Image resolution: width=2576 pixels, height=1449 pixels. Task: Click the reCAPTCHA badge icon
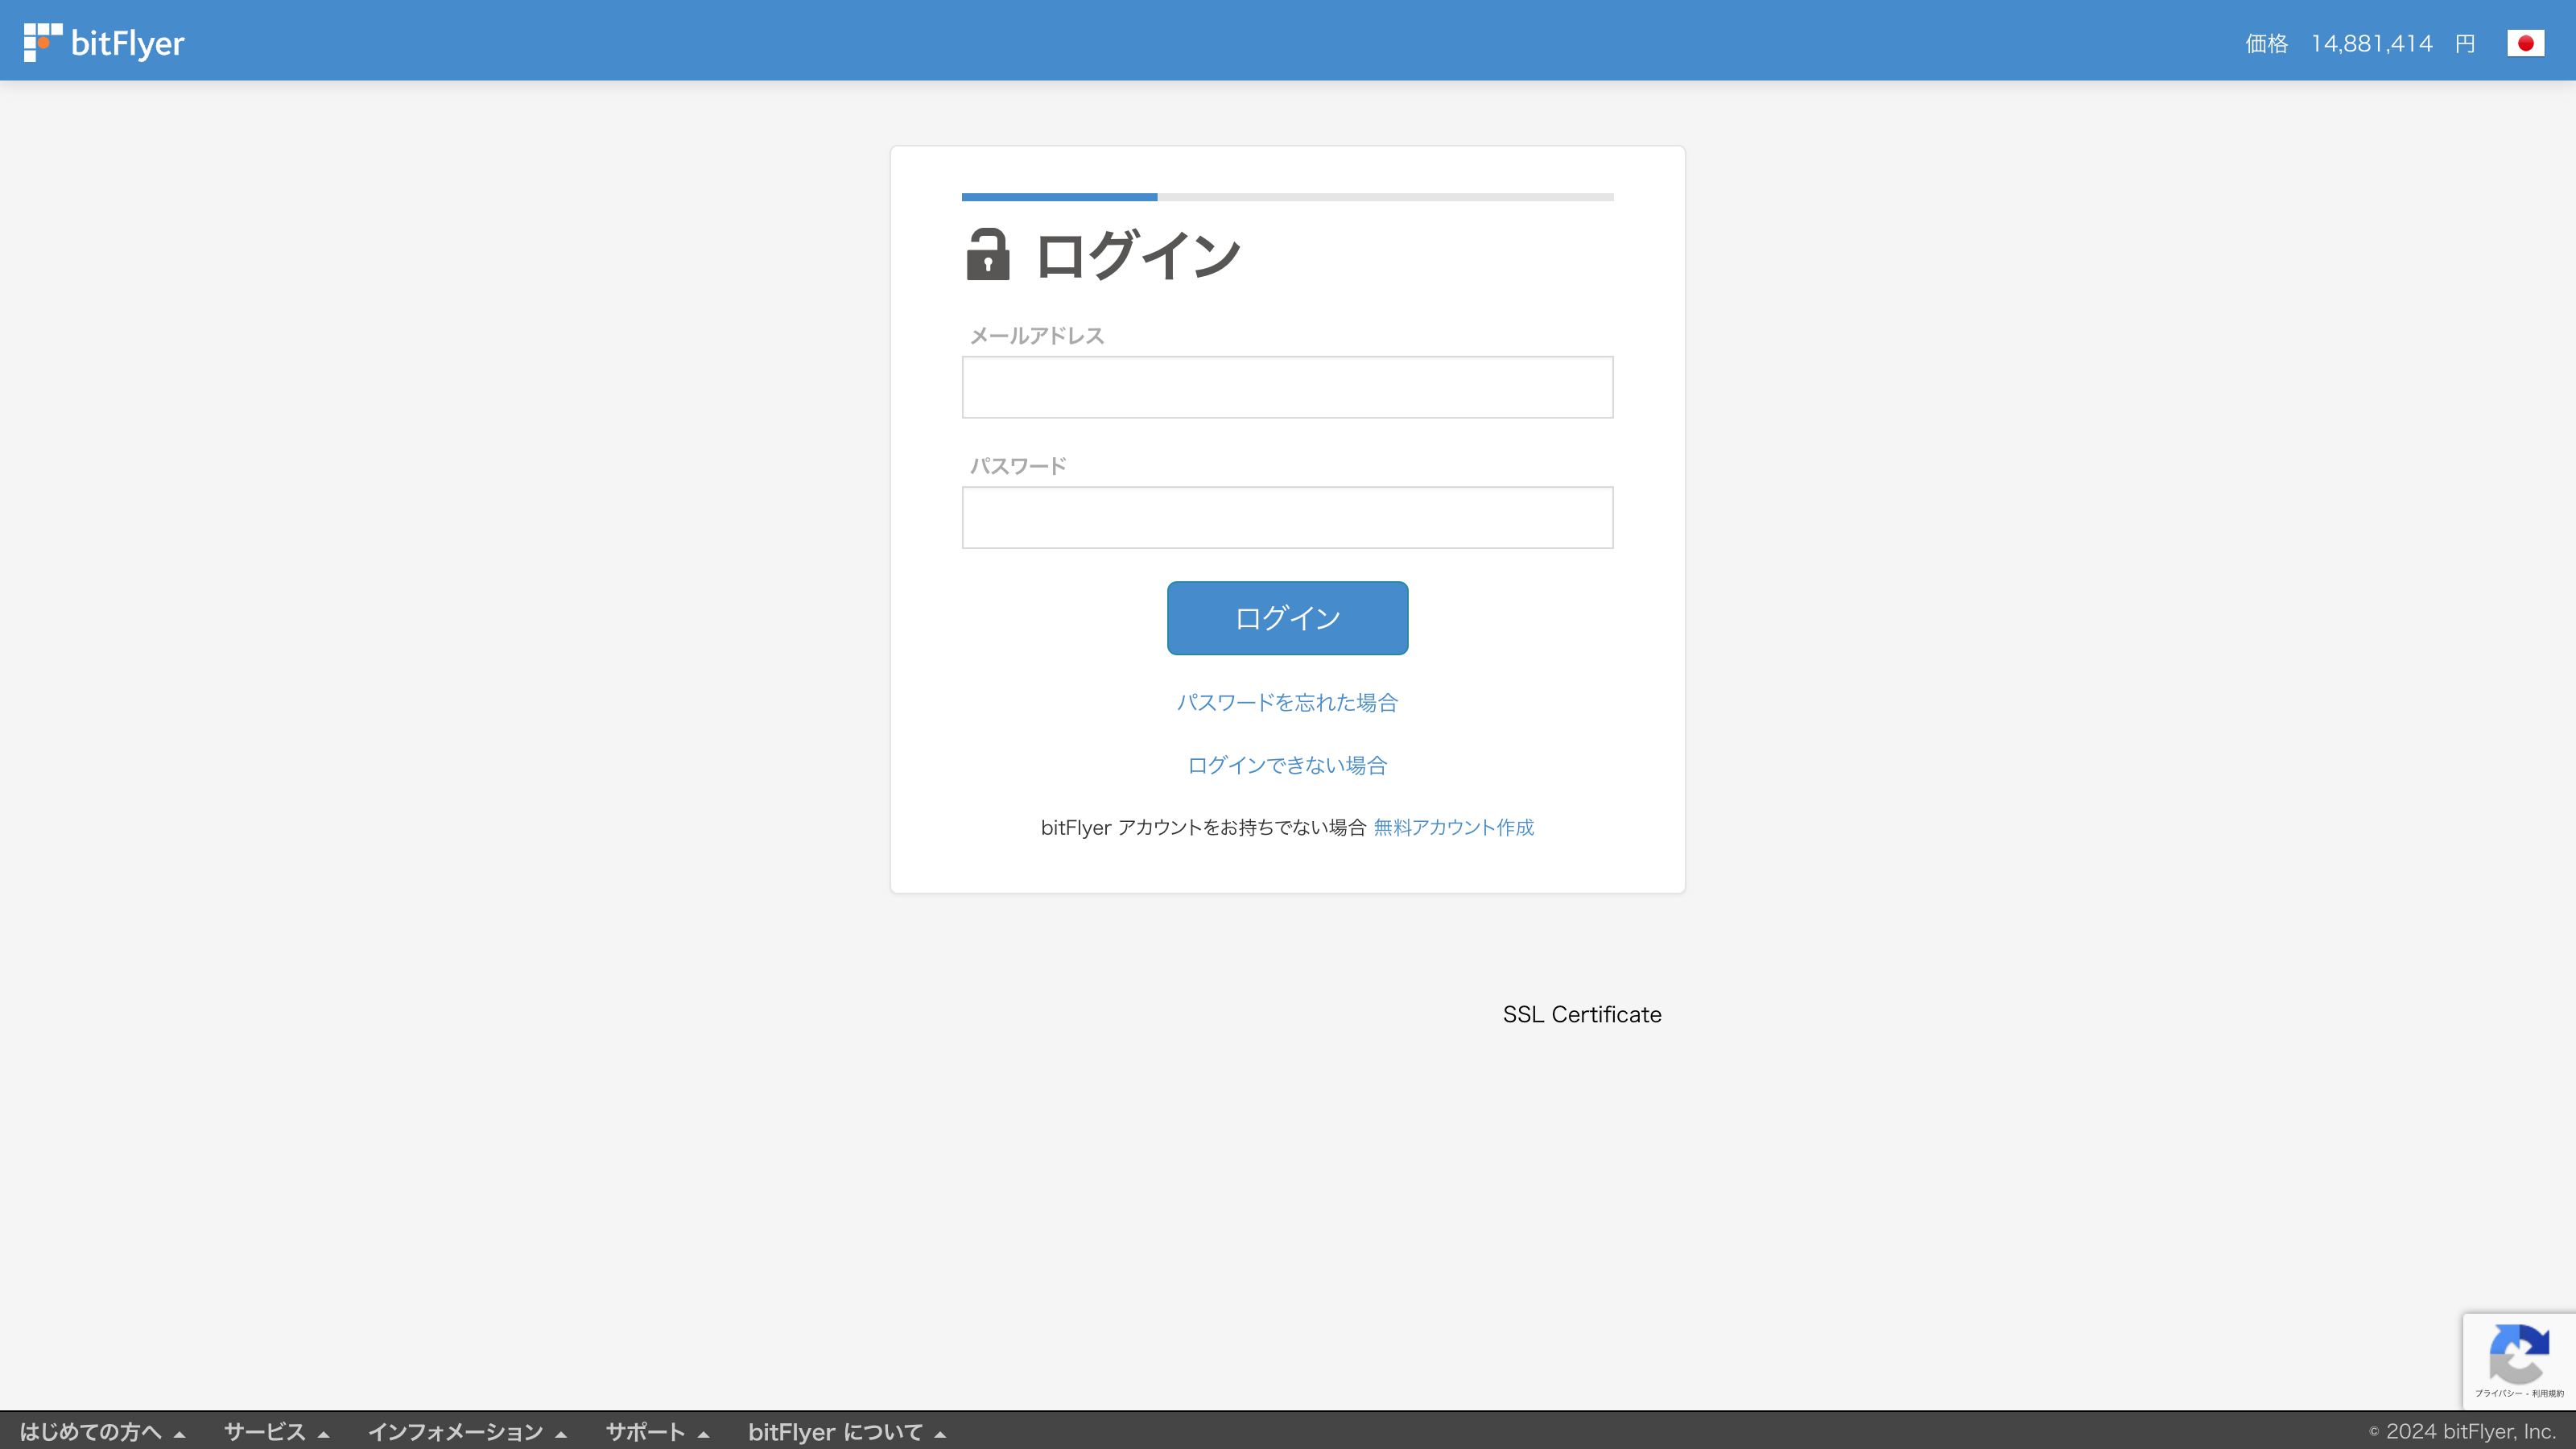click(2518, 1353)
